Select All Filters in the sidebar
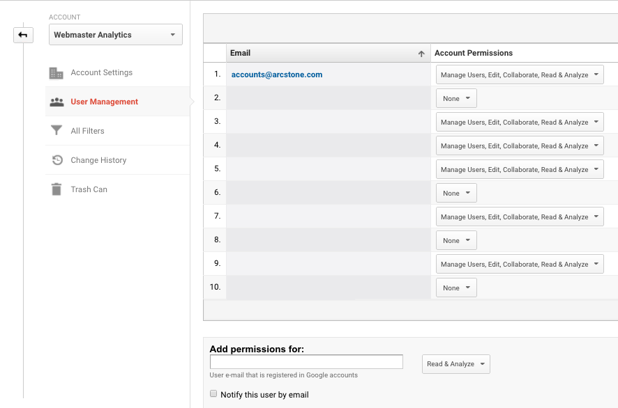Screen dimensions: 618x408 coord(87,131)
